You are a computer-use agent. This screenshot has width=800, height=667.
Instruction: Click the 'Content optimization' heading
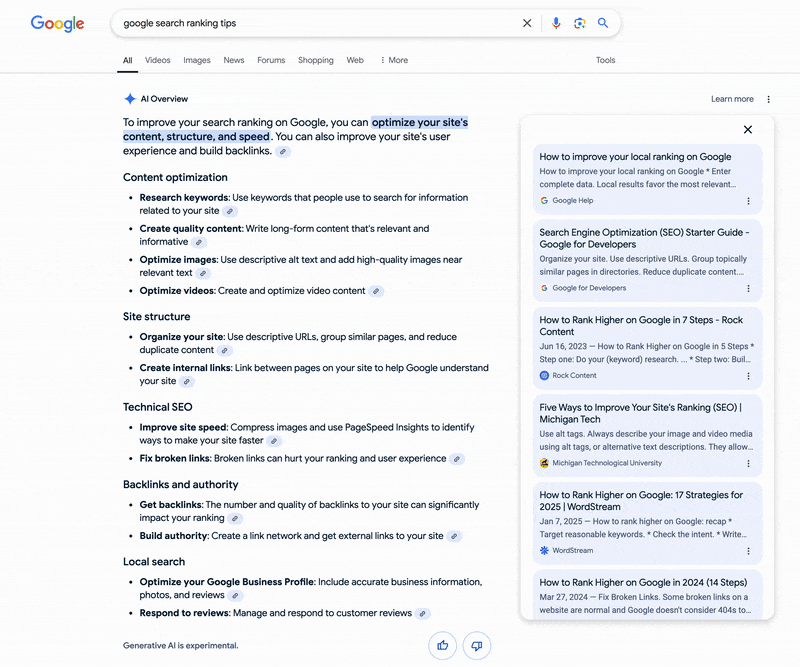coord(175,178)
